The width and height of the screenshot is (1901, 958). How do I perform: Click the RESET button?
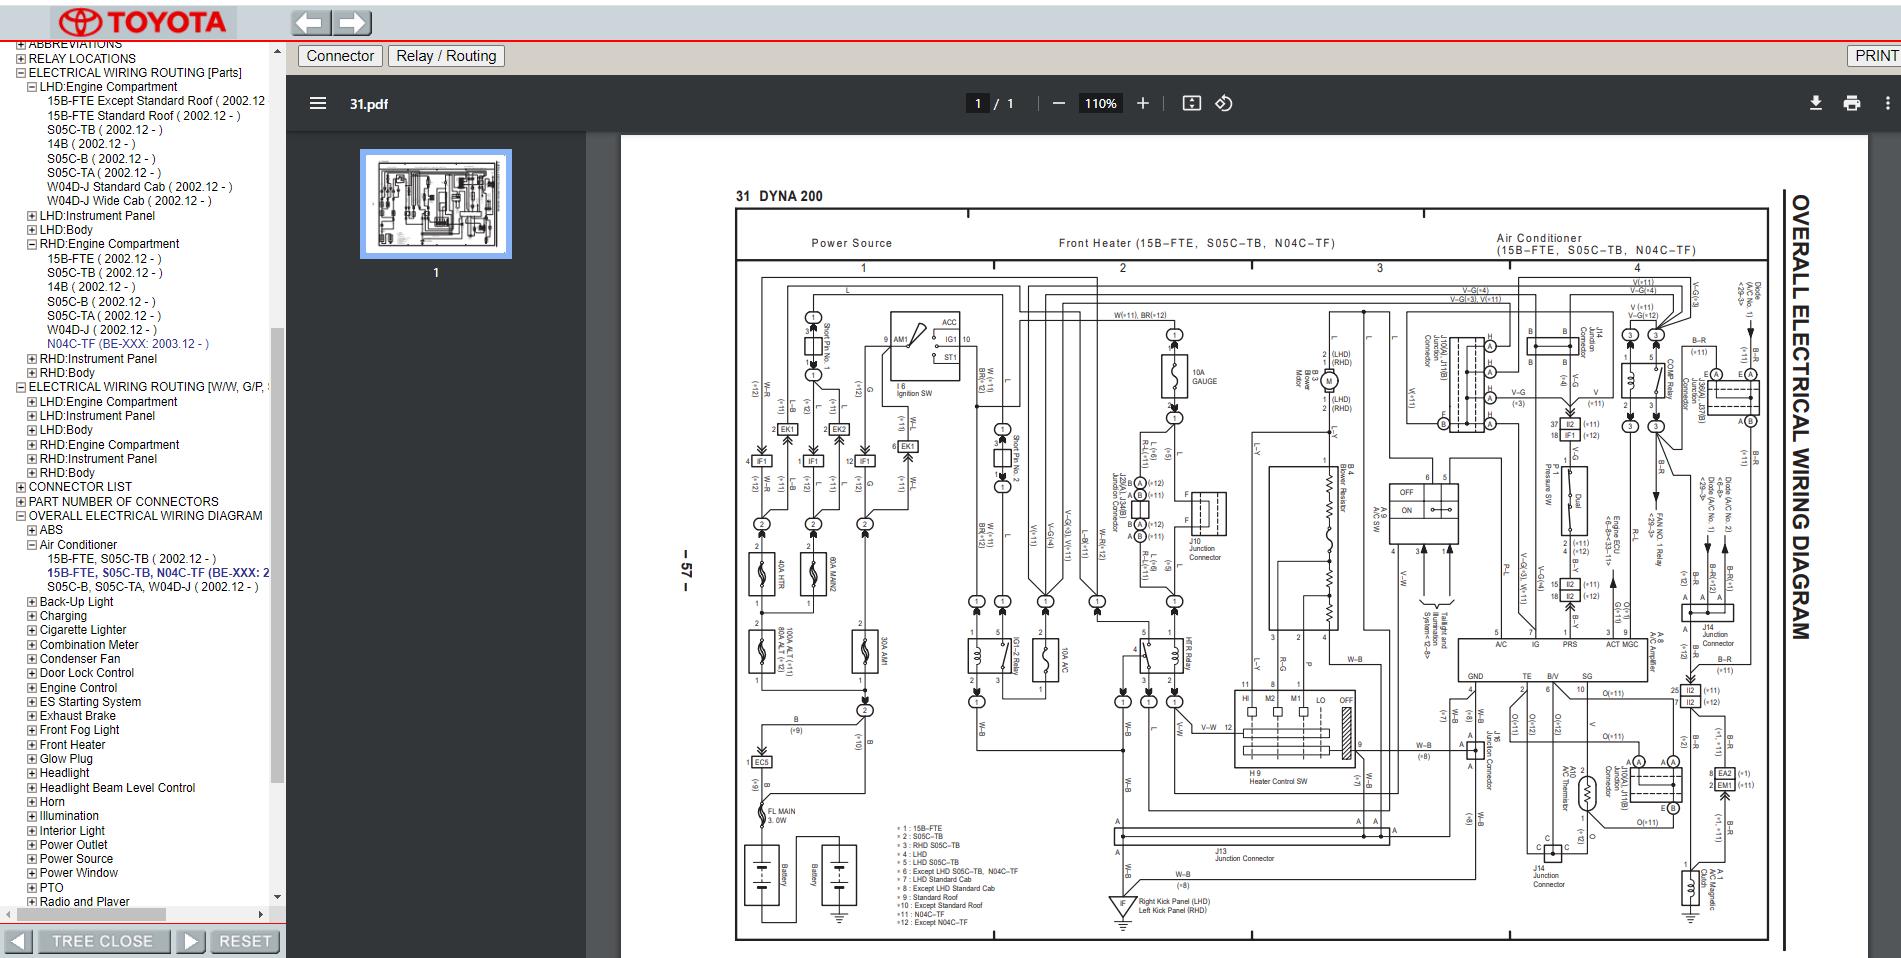[x=245, y=941]
